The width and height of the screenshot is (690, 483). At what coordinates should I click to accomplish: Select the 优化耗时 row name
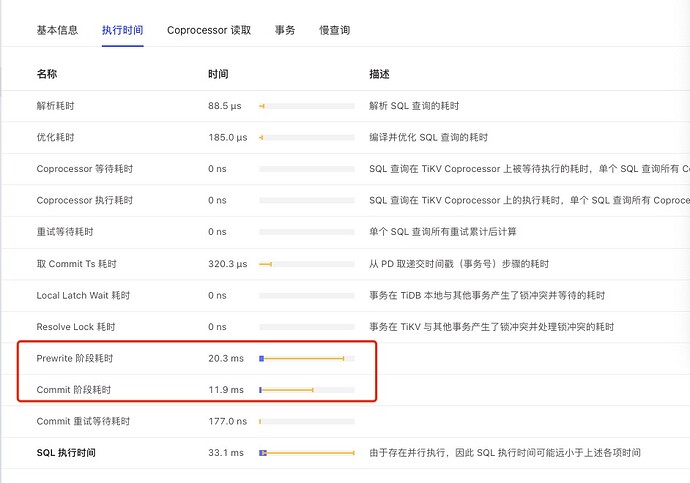coord(55,137)
